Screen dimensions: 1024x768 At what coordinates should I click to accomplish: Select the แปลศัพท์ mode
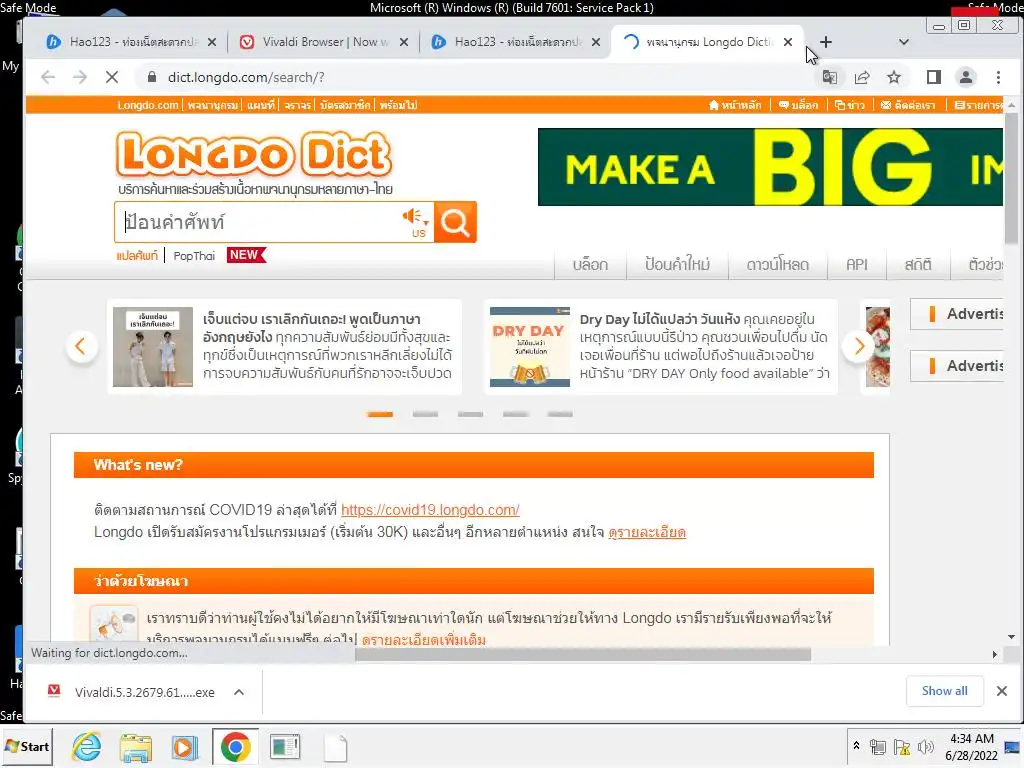point(137,255)
